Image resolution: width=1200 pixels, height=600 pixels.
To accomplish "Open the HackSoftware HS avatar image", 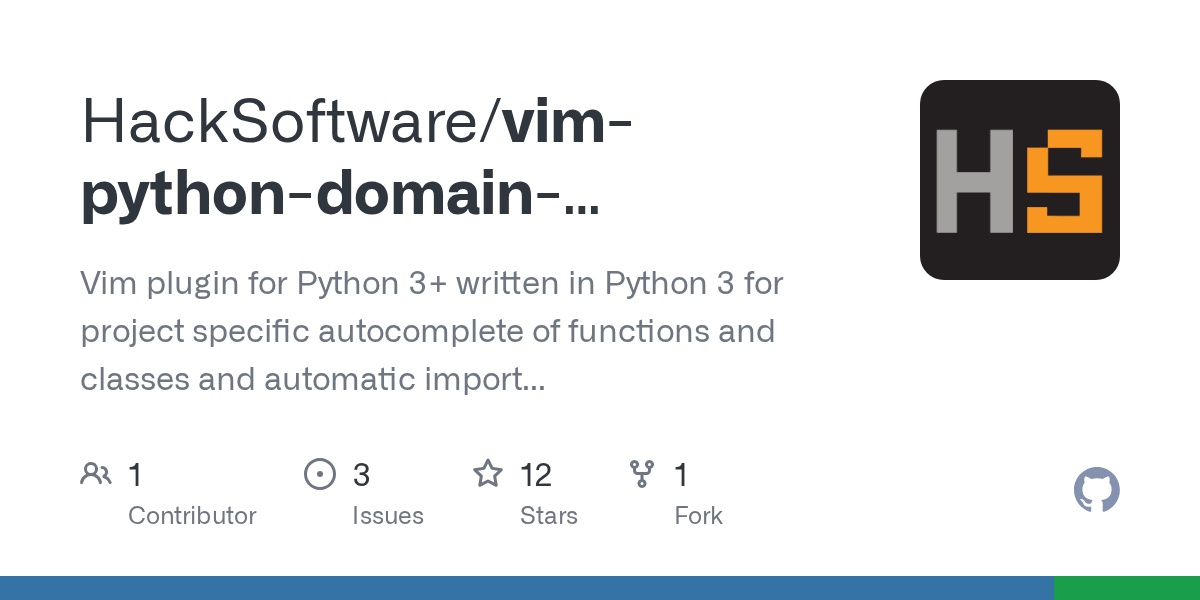I will [1020, 179].
